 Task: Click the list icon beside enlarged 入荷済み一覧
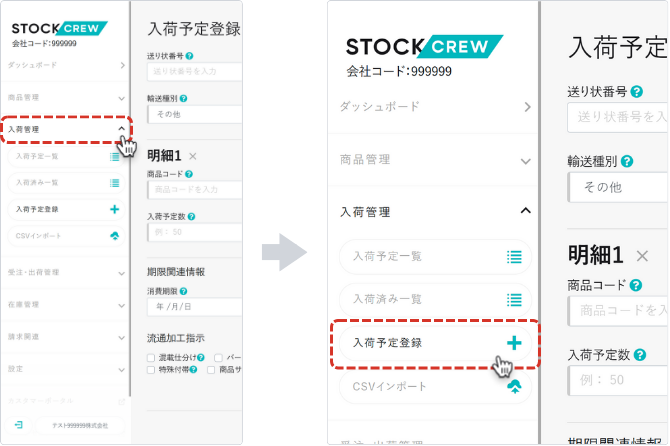(x=514, y=299)
